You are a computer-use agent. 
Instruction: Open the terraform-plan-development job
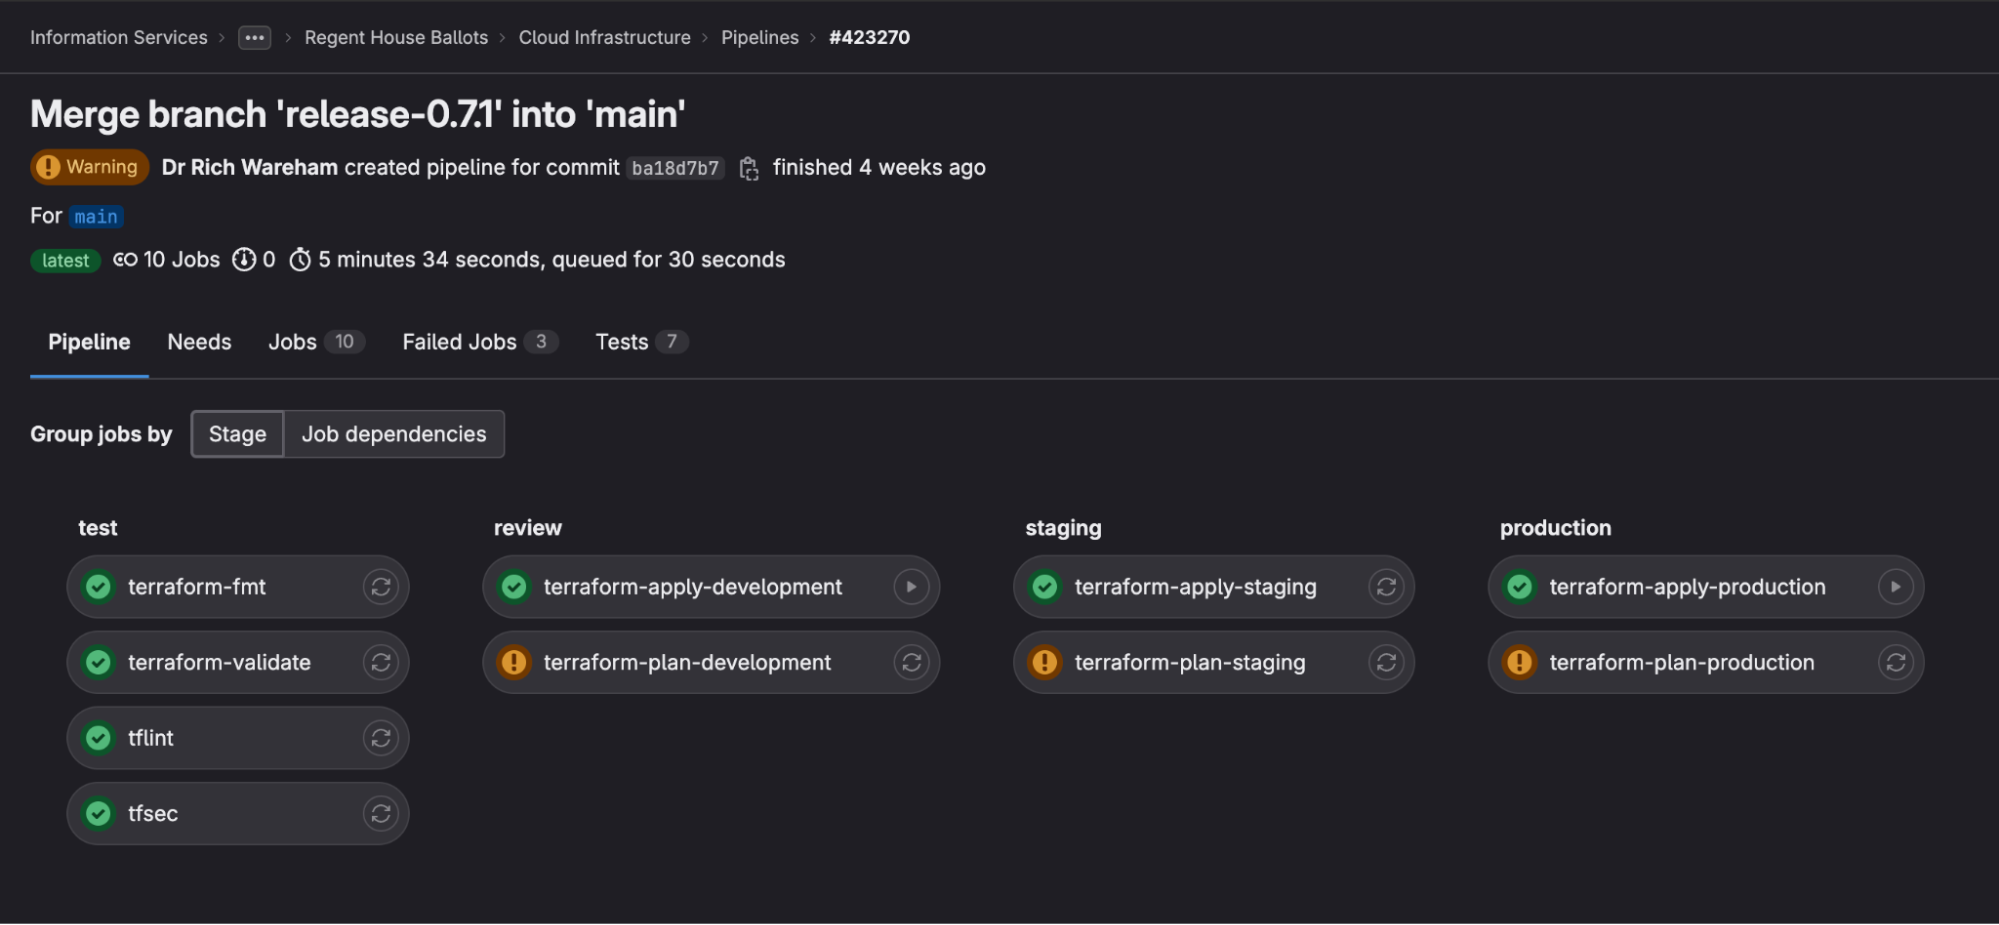click(687, 662)
